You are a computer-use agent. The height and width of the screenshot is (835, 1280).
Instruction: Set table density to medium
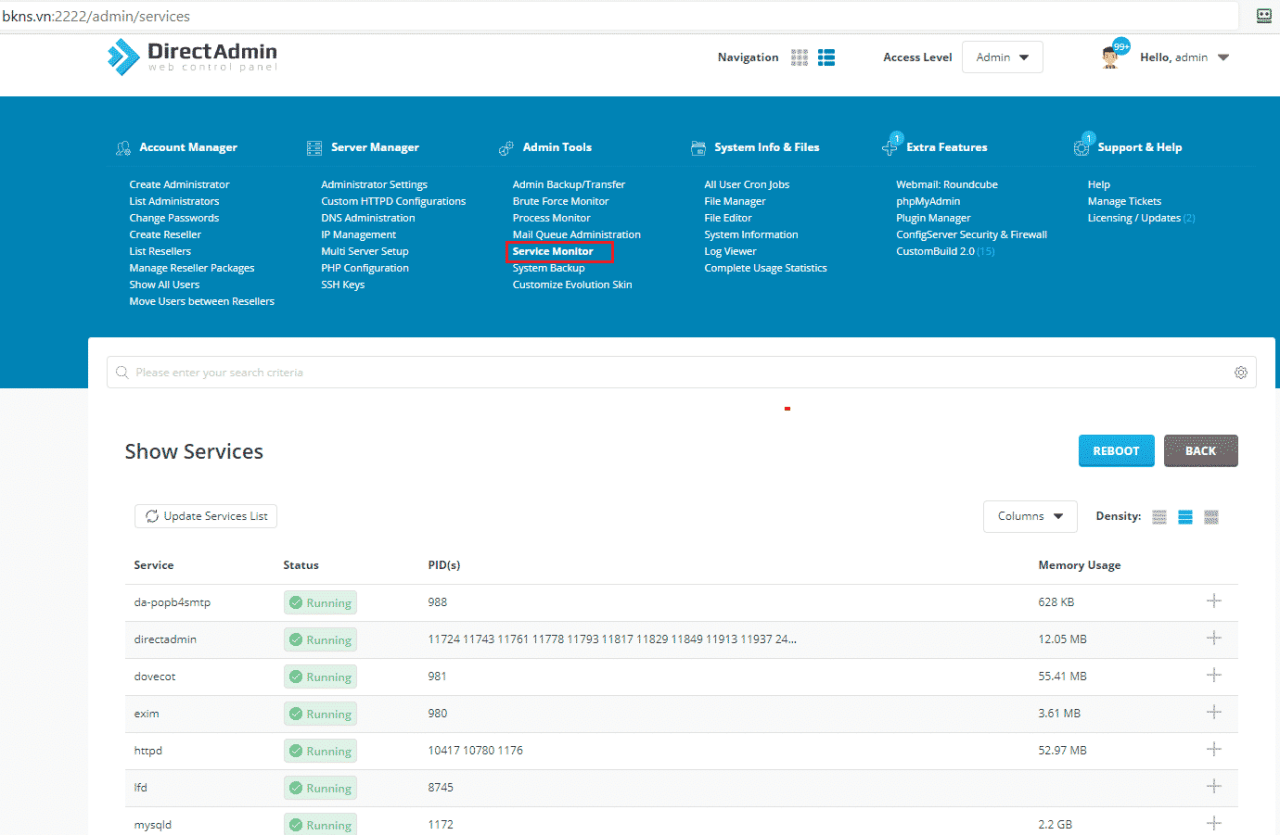(1185, 517)
